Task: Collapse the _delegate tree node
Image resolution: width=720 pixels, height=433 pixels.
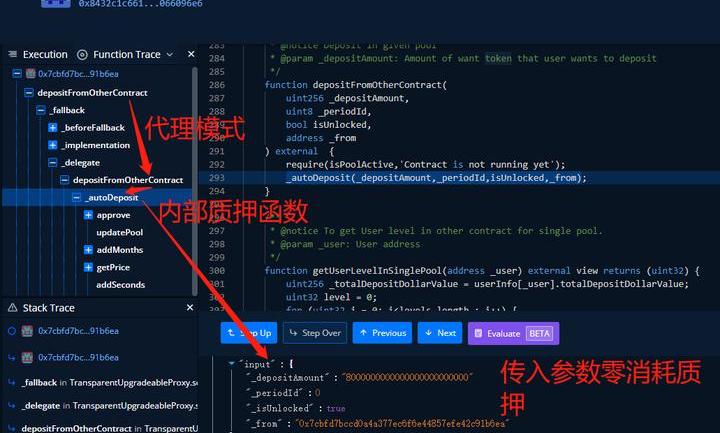Action: coord(53,162)
